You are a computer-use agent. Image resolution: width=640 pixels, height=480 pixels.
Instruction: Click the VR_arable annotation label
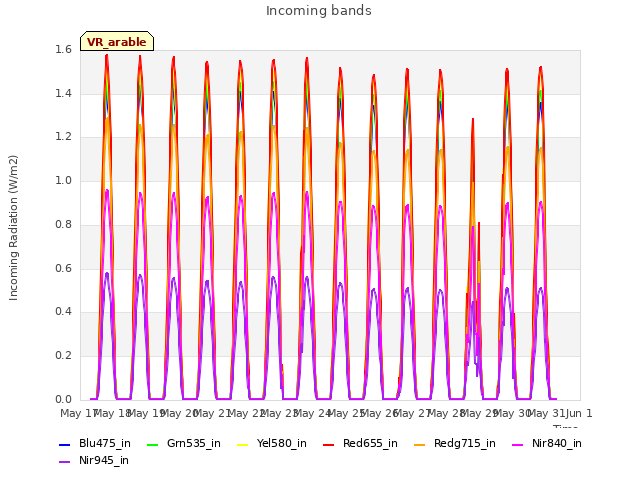click(x=117, y=41)
